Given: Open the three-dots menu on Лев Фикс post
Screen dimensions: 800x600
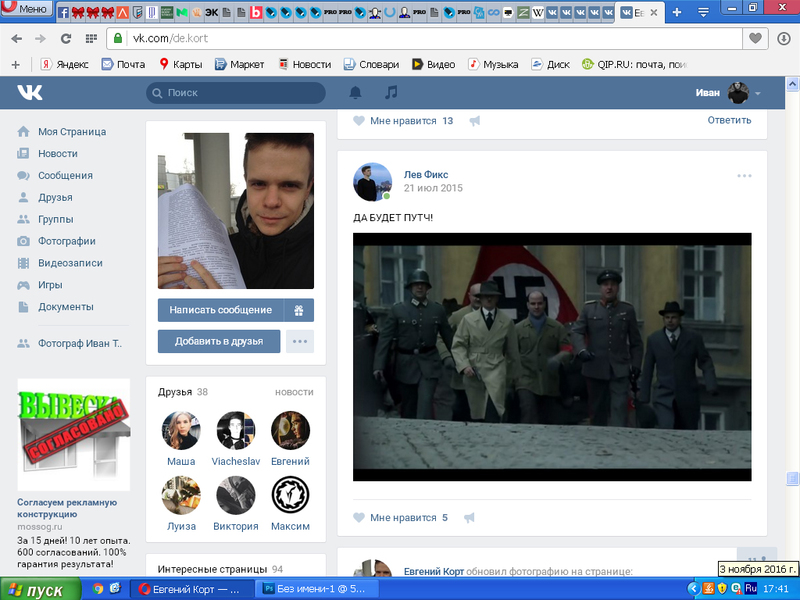Looking at the screenshot, I should (744, 176).
